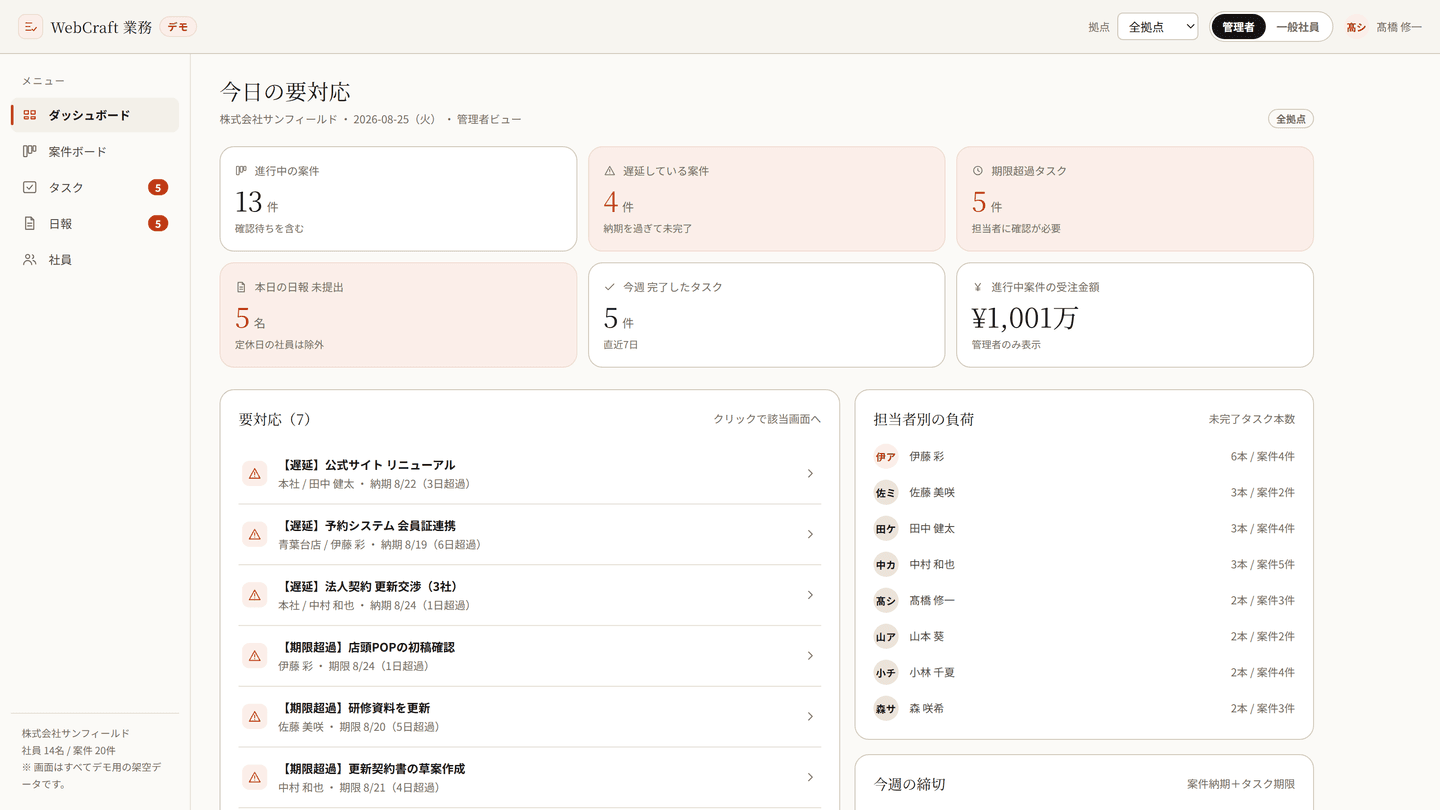Click the 小チ avatar for 小林 千夏
Viewport: 1440px width, 810px height.
[886, 672]
